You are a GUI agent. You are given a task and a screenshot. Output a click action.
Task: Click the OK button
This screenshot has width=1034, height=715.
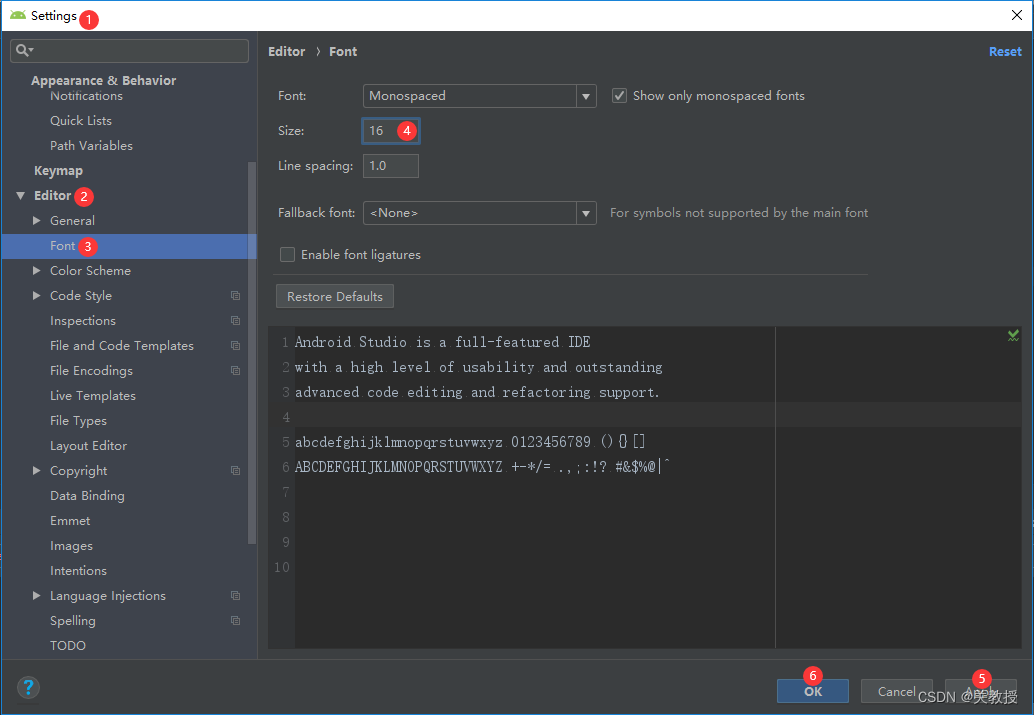[x=812, y=691]
